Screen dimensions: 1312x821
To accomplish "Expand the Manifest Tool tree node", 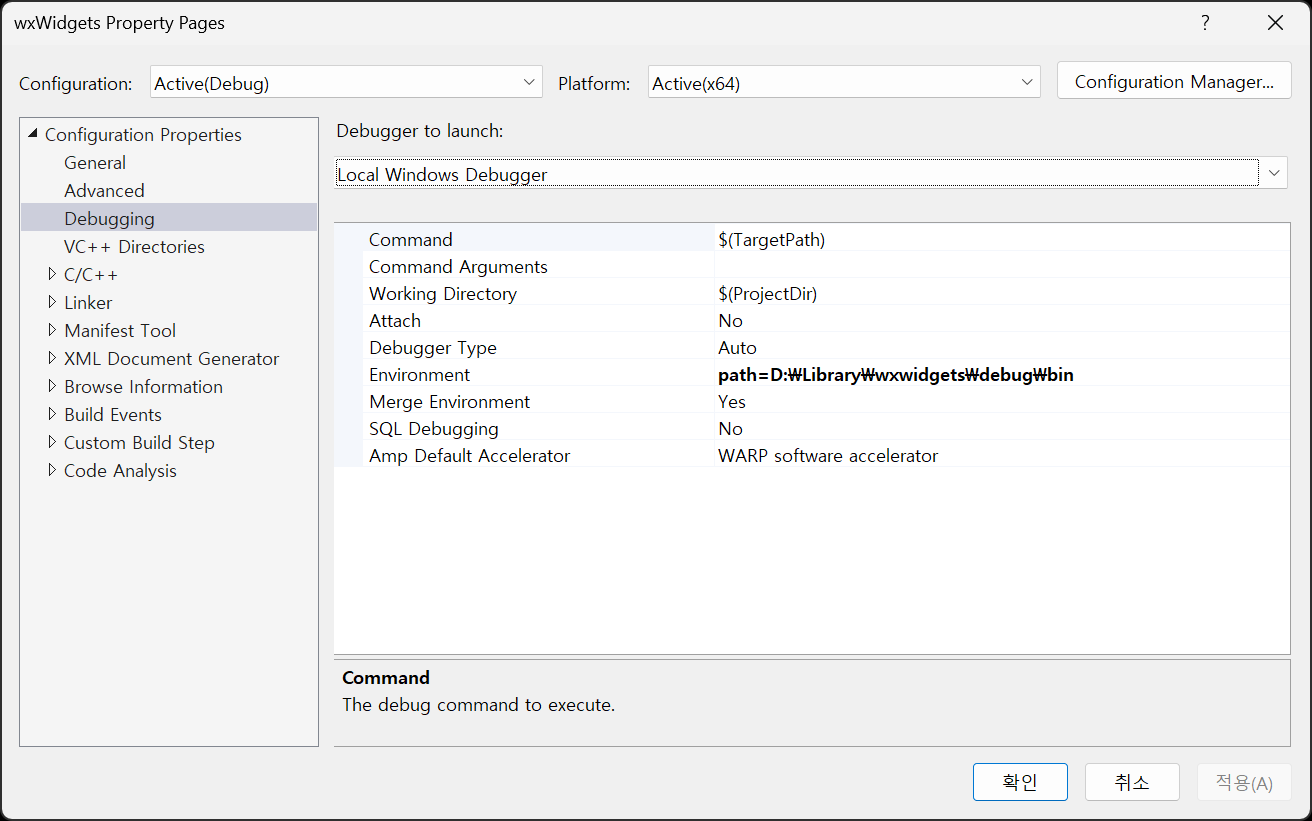I will (x=52, y=330).
